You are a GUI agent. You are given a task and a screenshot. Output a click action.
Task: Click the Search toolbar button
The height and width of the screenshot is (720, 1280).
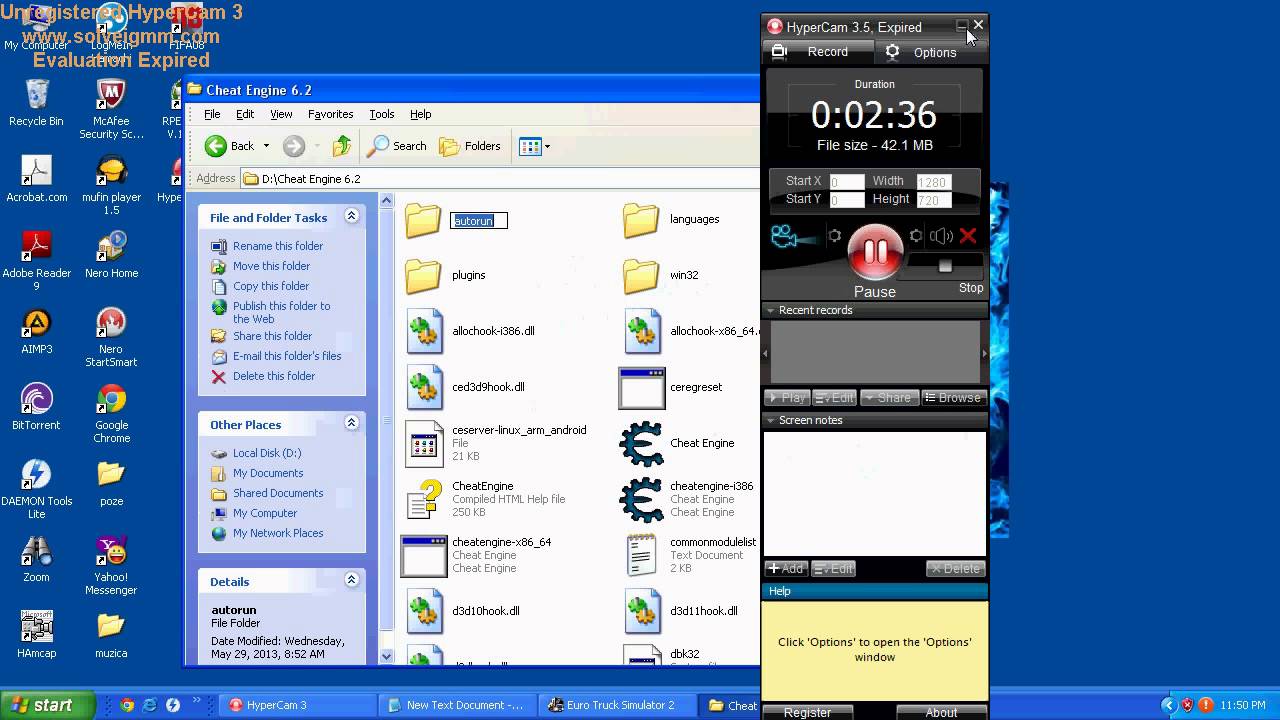(x=397, y=146)
